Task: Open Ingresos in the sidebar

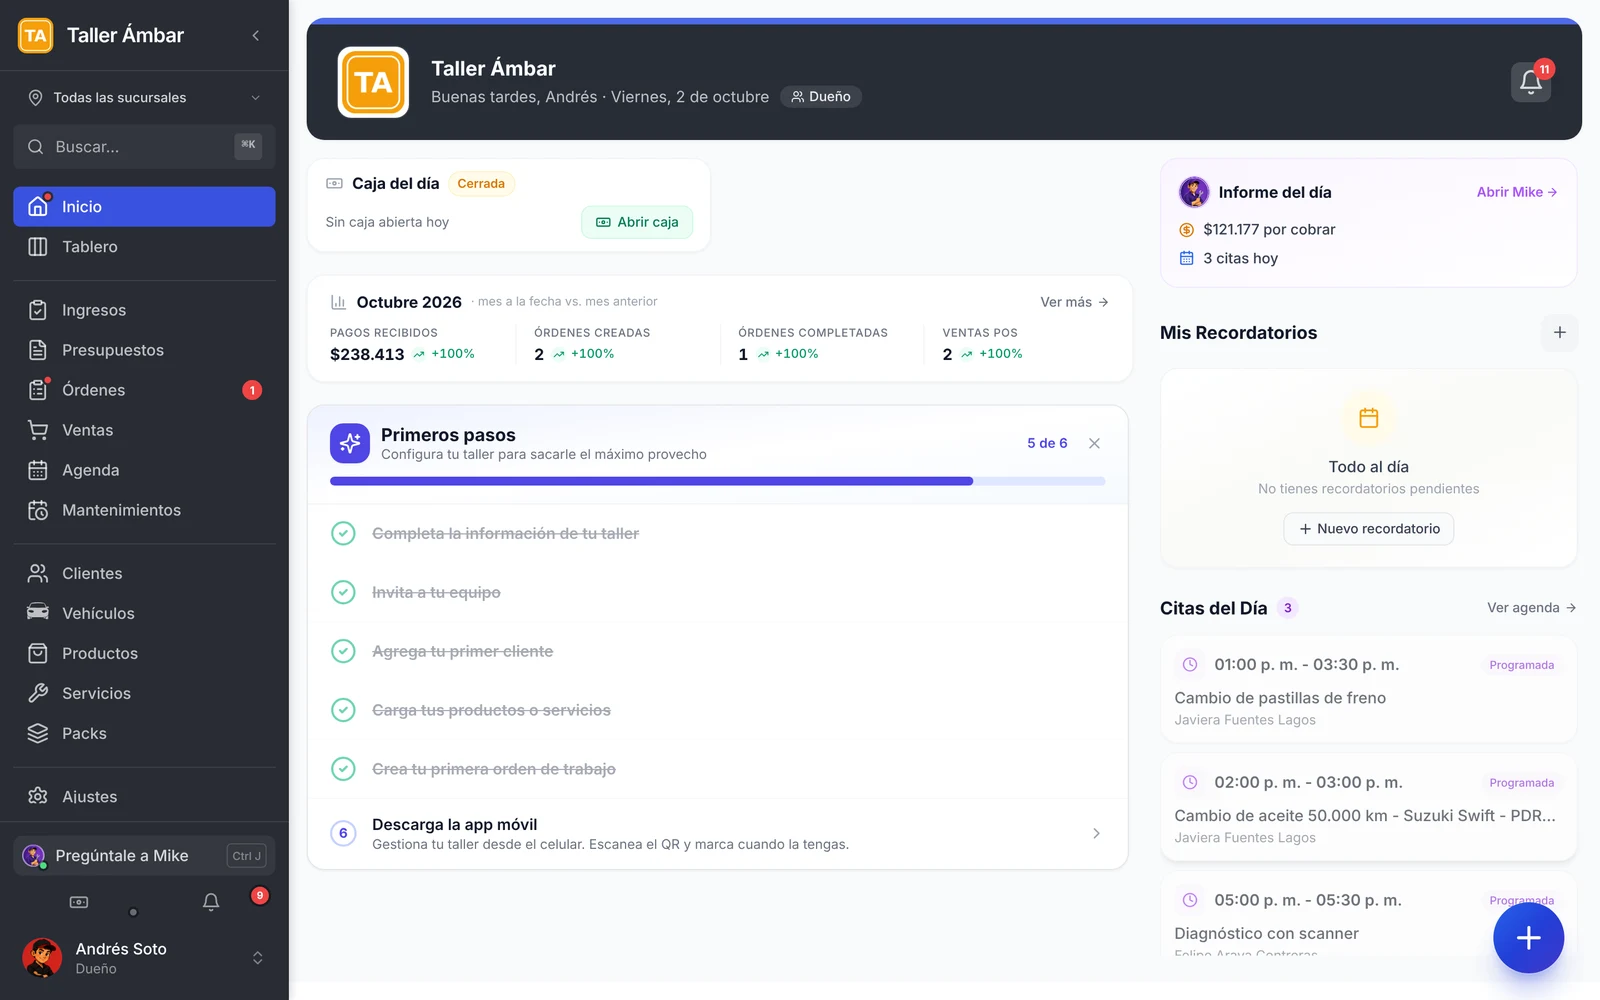Action: 144,310
